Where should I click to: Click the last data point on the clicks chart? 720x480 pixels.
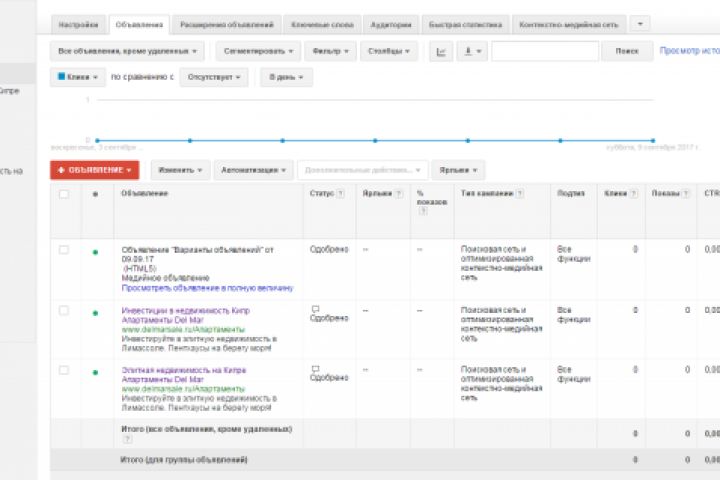pyautogui.click(x=653, y=141)
